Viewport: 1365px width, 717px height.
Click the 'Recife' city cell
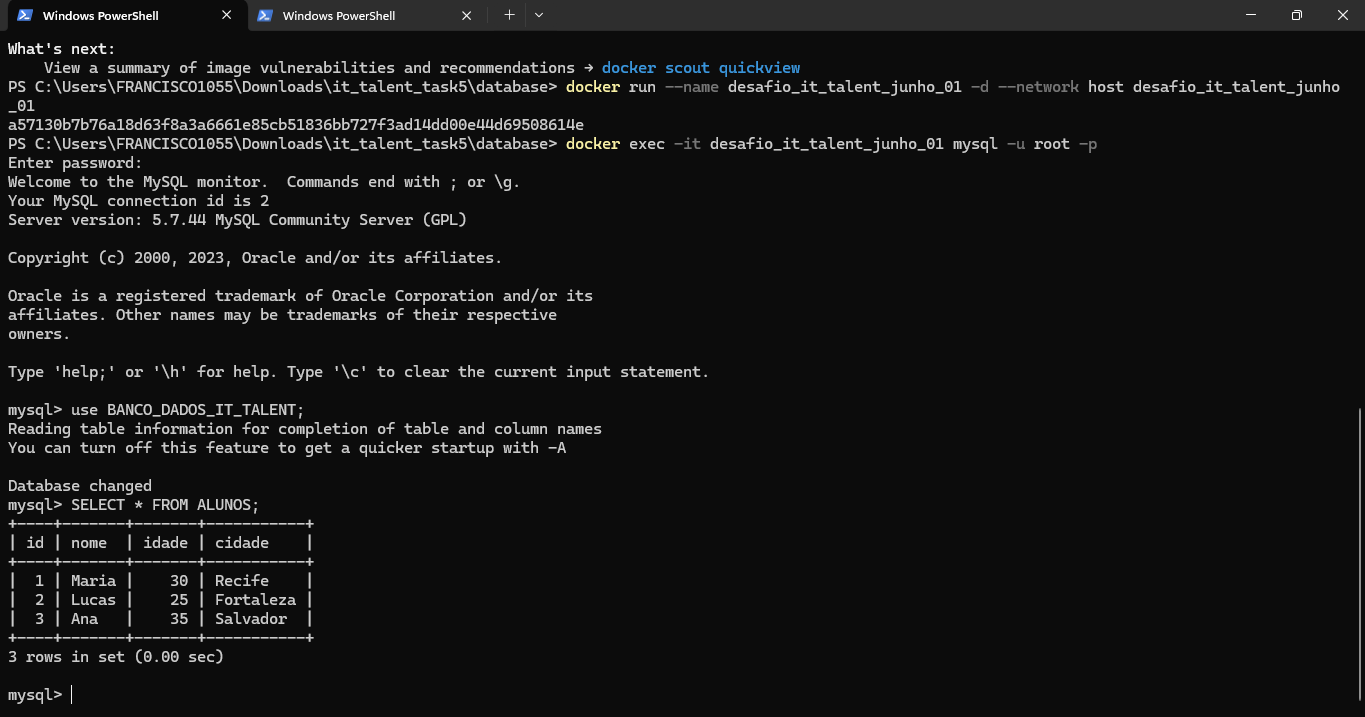242,581
